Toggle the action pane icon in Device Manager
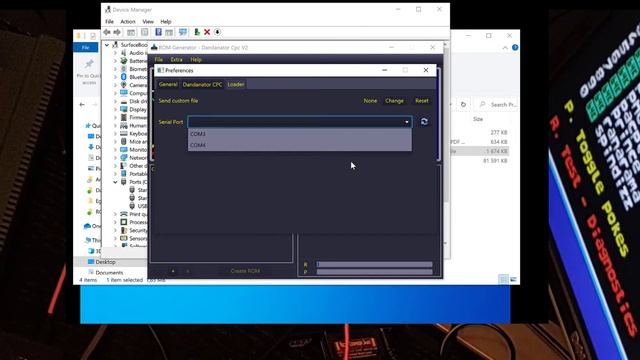The height and width of the screenshot is (360, 640). pos(169,32)
